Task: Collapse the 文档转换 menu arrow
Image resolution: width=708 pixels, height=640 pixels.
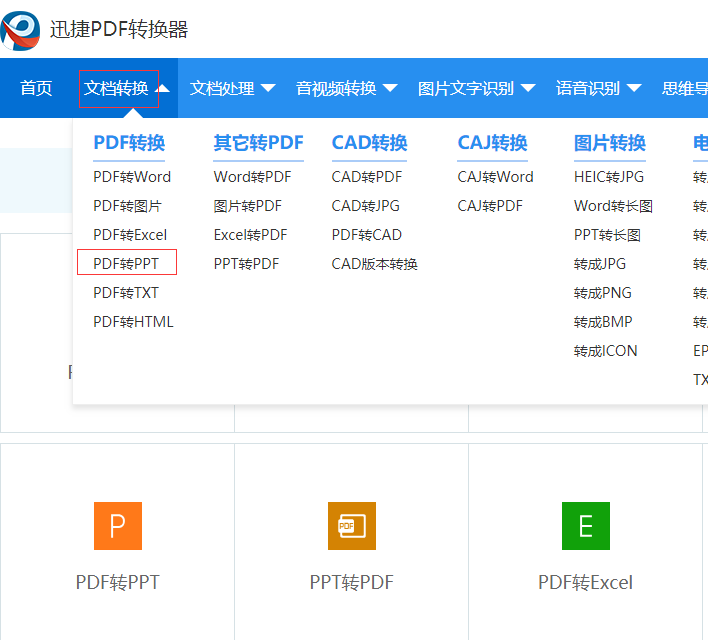Action: 162,89
